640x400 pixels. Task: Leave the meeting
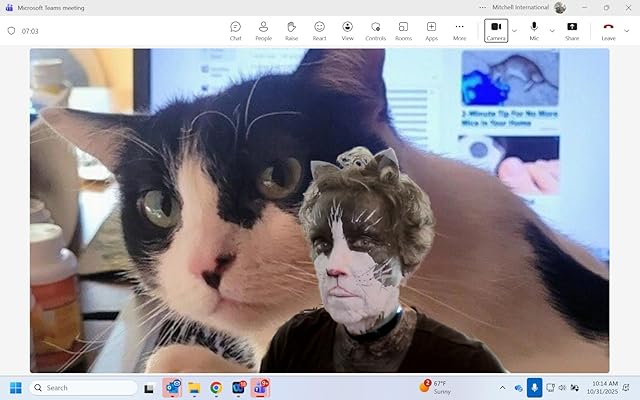click(608, 30)
